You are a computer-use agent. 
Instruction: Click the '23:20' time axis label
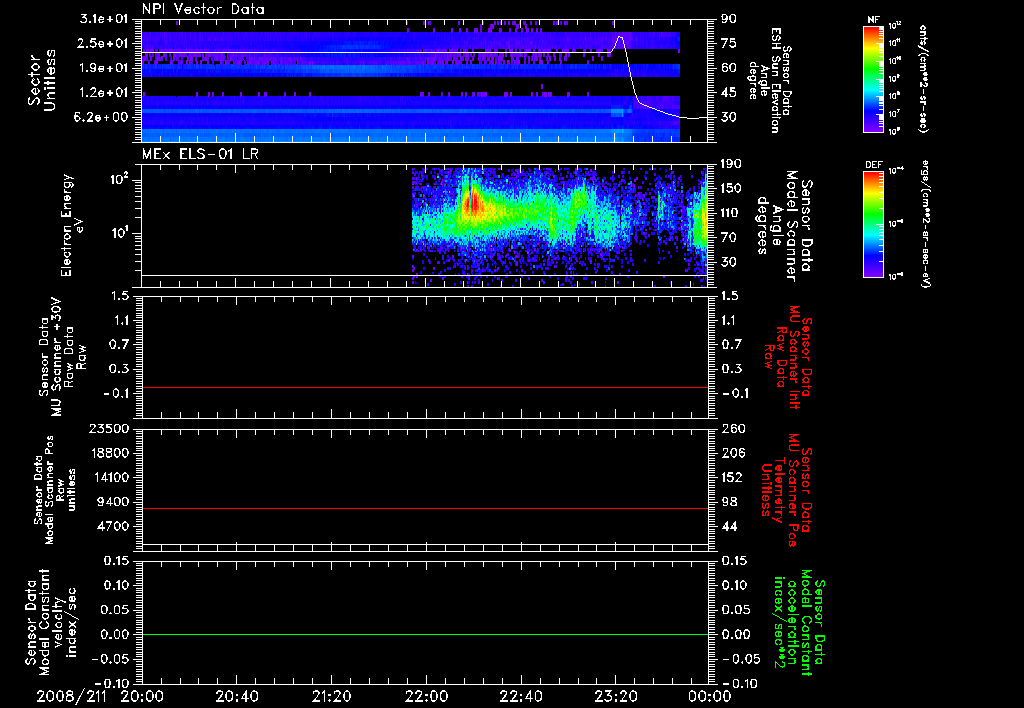(616, 696)
